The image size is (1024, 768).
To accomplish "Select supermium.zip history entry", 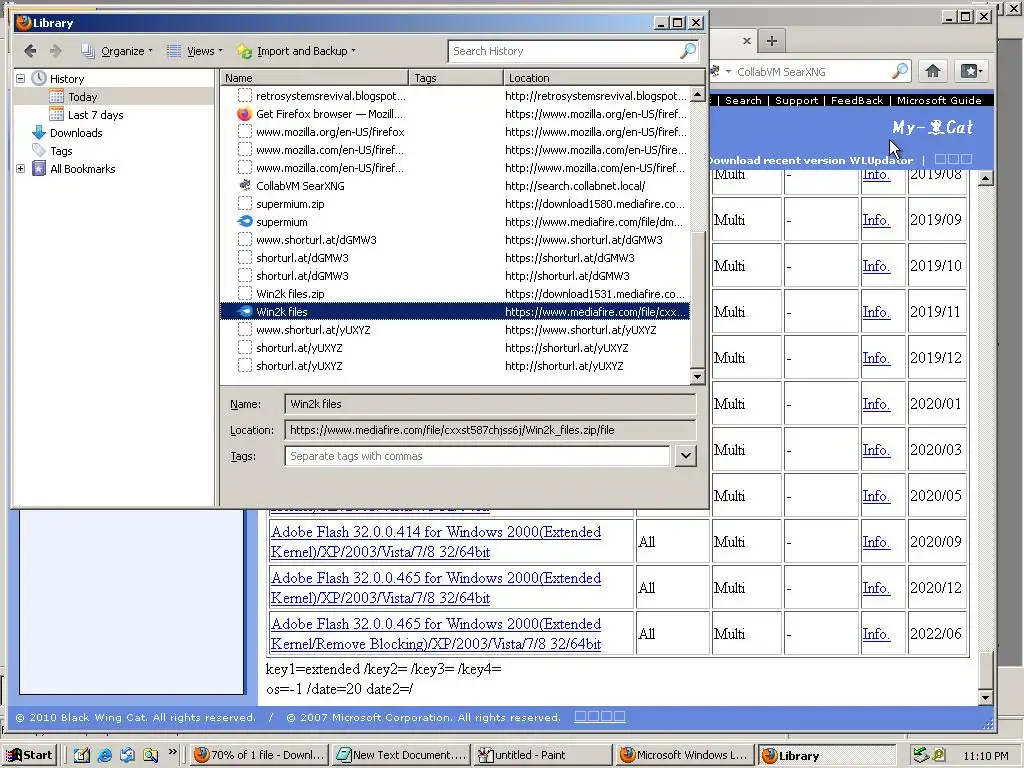I will click(455, 204).
